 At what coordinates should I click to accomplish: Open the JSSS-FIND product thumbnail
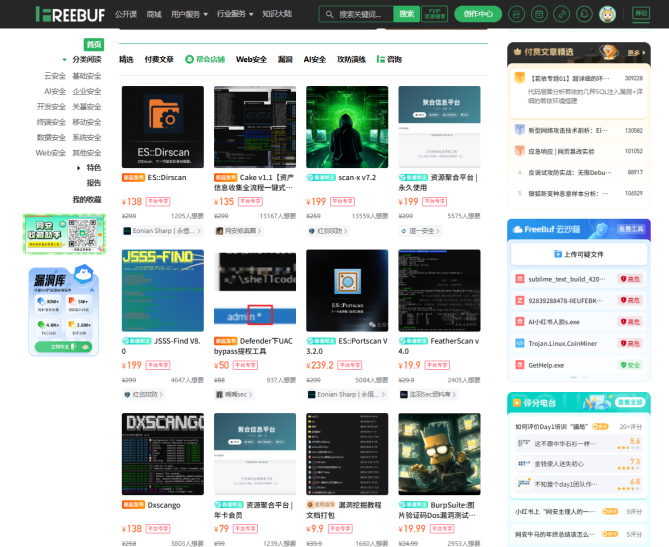pyautogui.click(x=163, y=291)
